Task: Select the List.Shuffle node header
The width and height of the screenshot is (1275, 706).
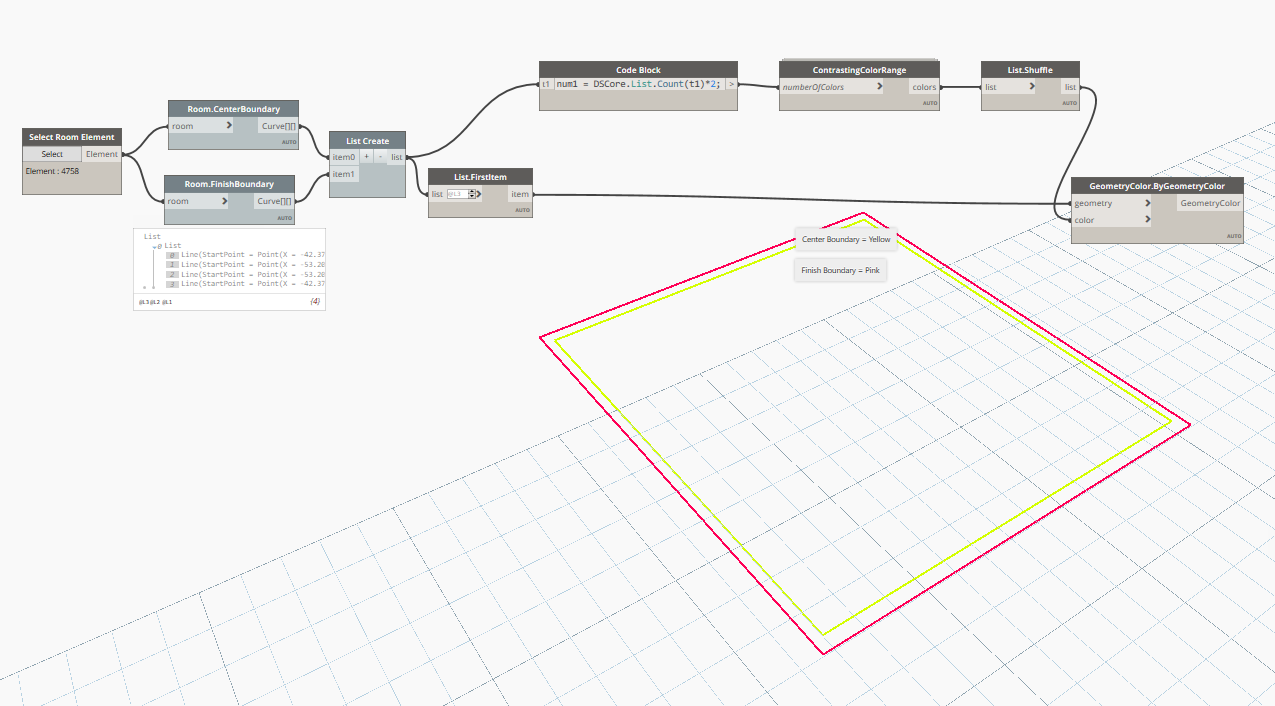Action: coord(1030,70)
